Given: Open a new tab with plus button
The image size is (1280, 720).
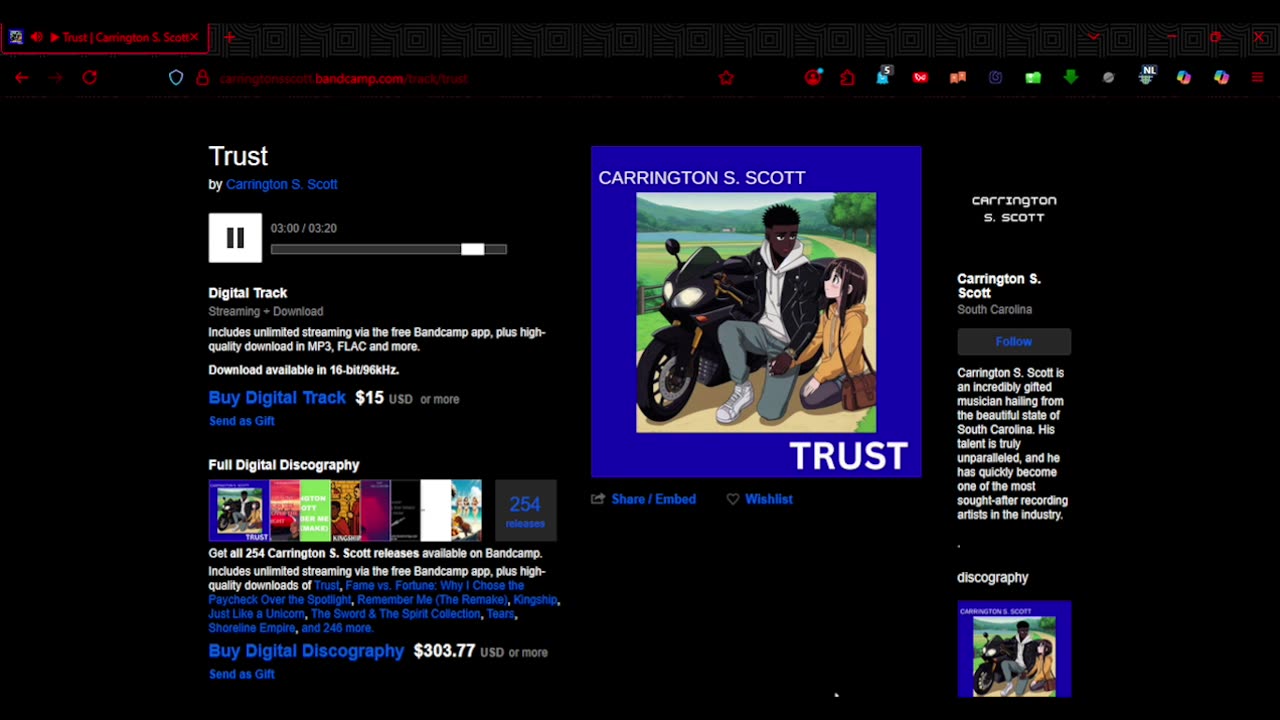Looking at the screenshot, I should 229,38.
